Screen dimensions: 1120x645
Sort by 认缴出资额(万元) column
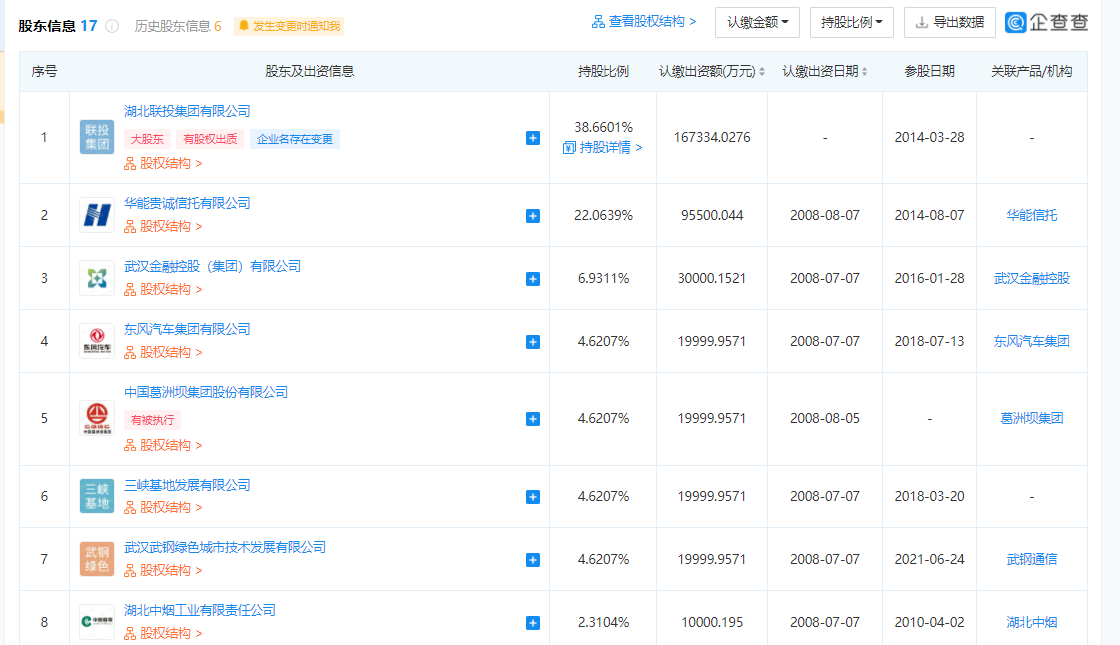click(712, 72)
